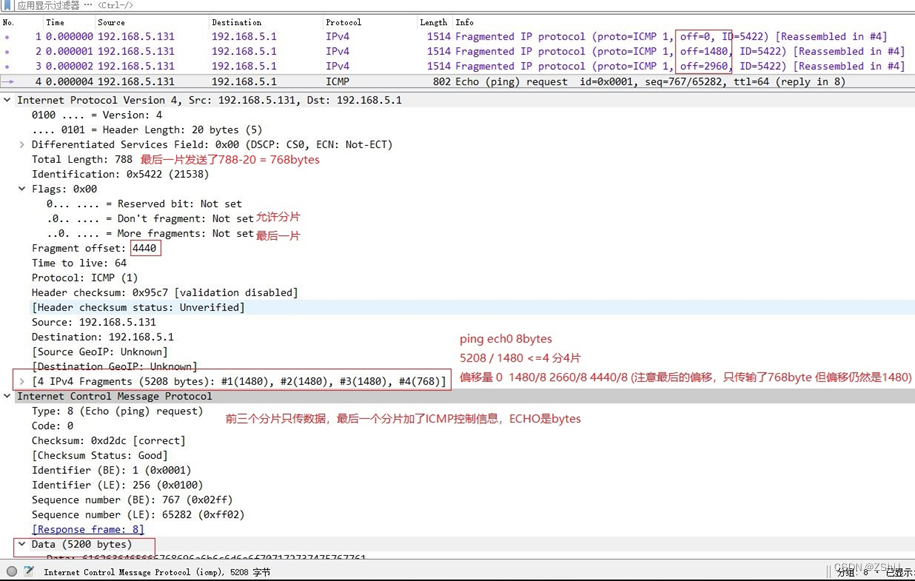Select packet 3 with off=2960
Image resolution: width=915 pixels, height=581 pixels.
coord(458,66)
